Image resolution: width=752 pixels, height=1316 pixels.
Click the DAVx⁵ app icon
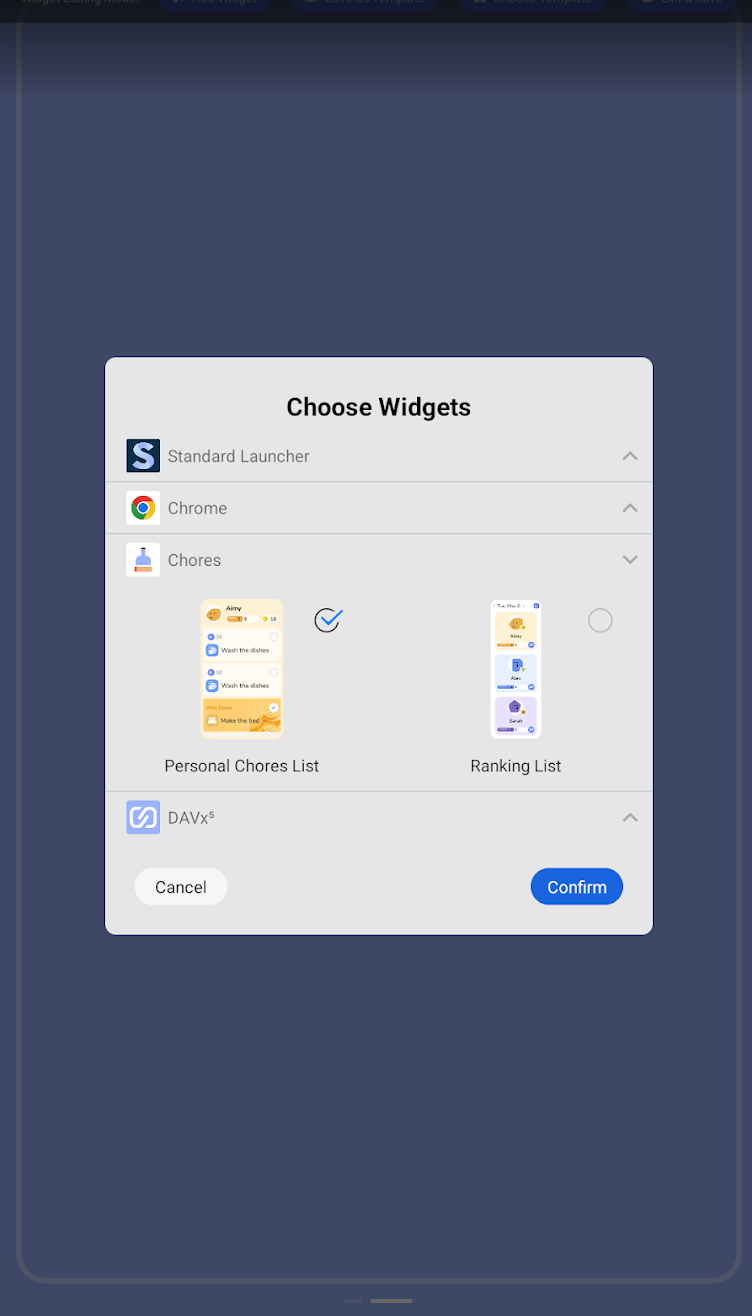[143, 817]
